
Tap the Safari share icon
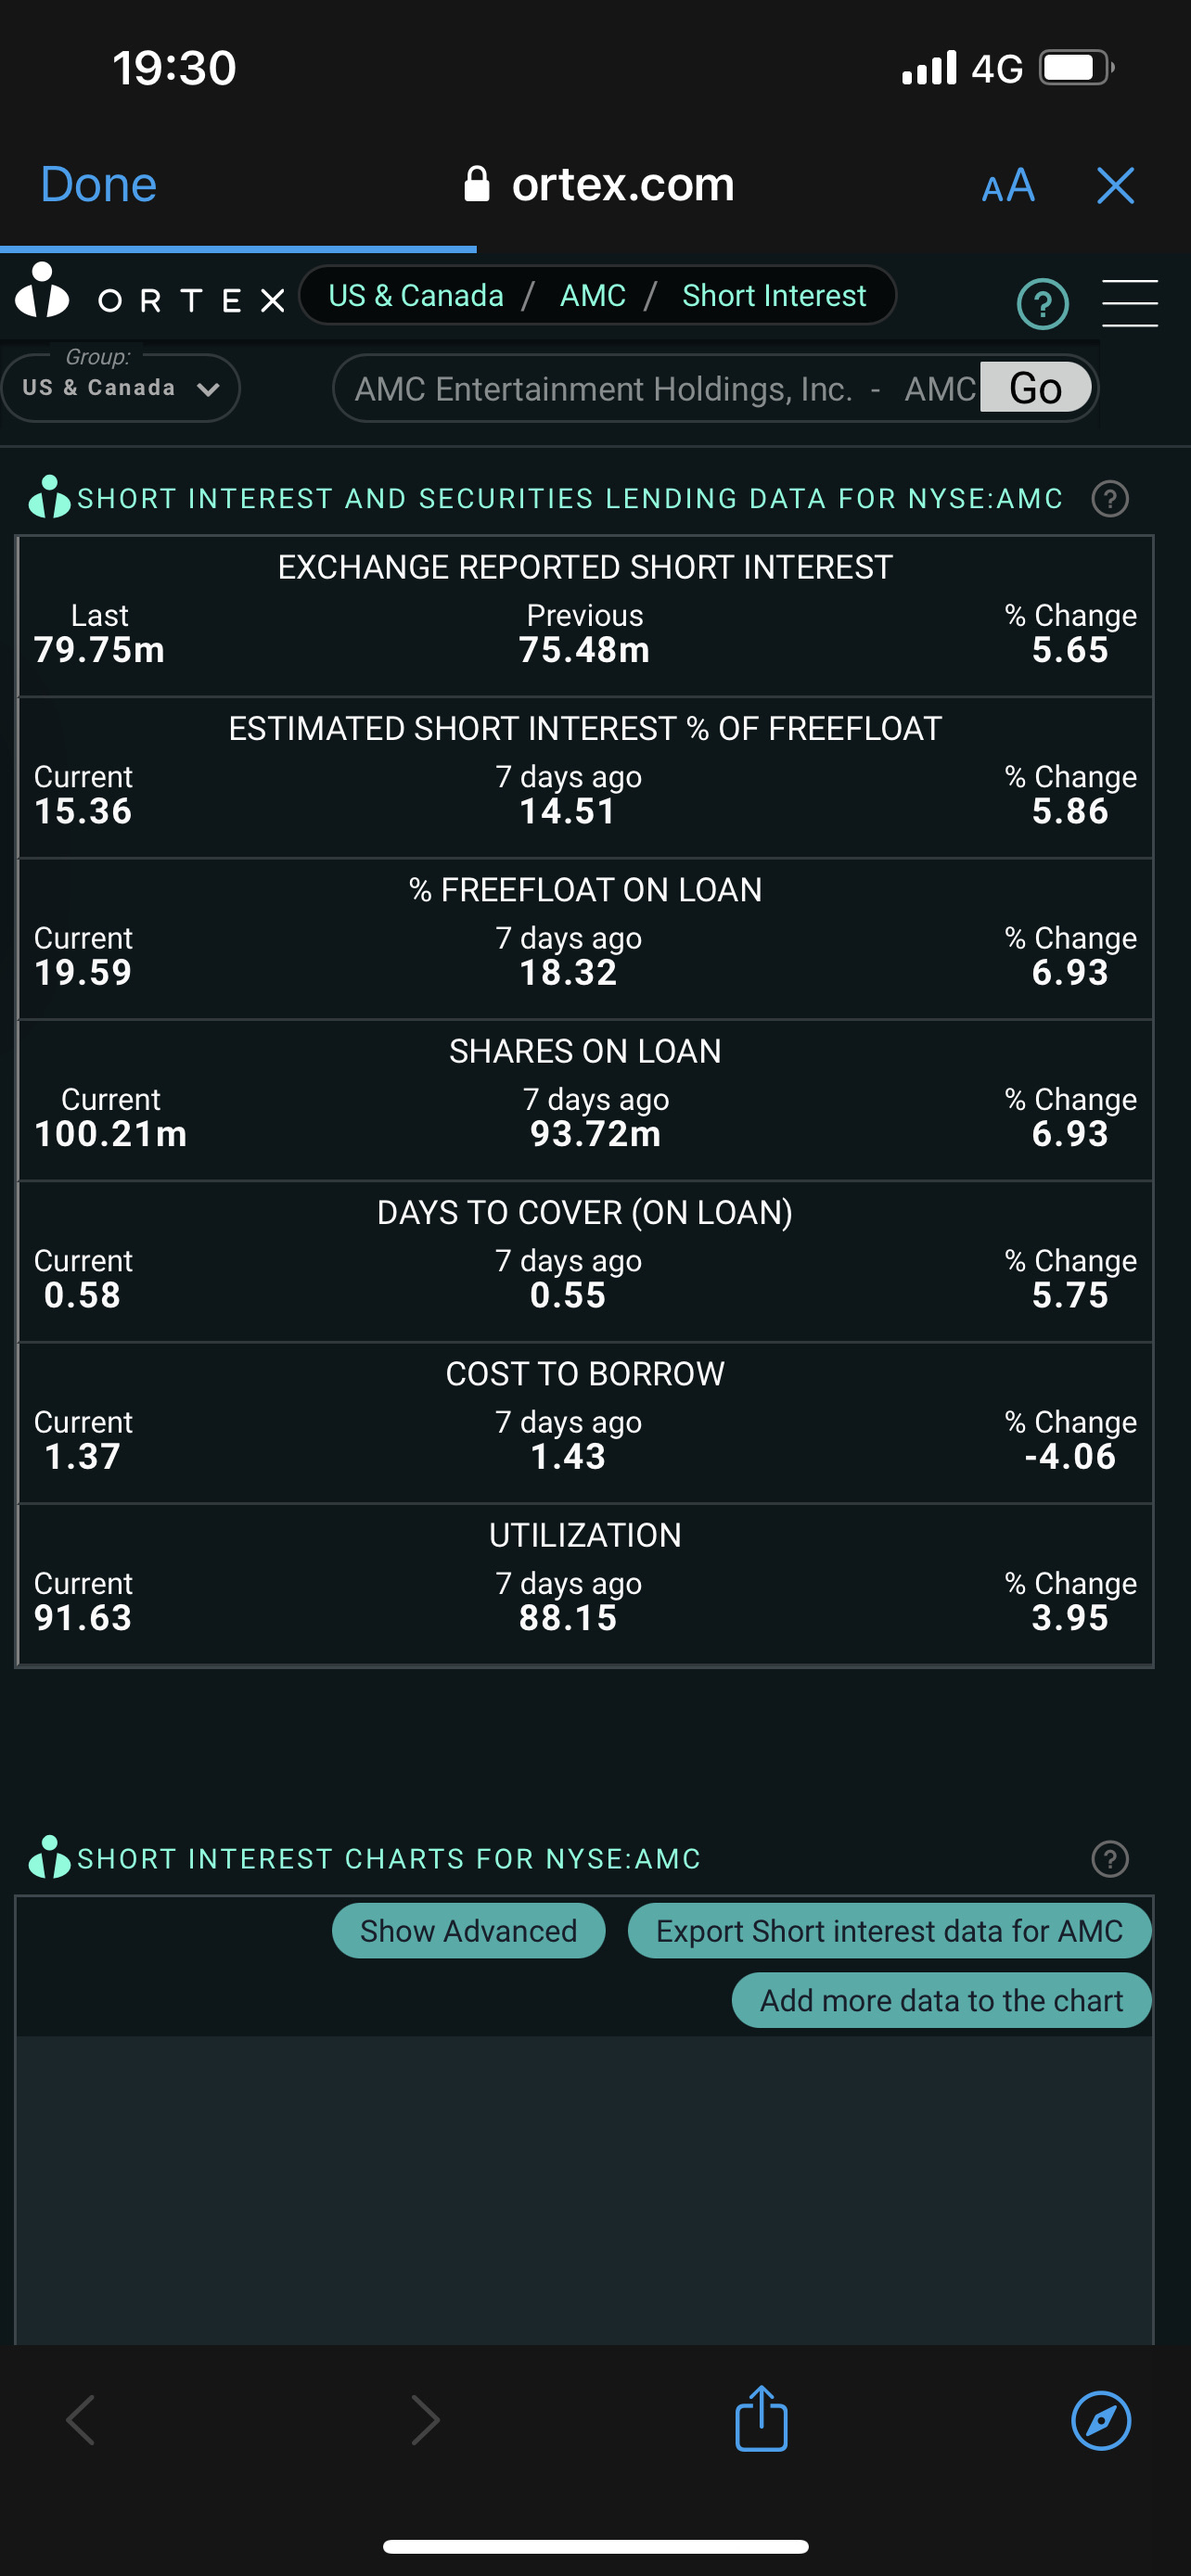point(761,2419)
